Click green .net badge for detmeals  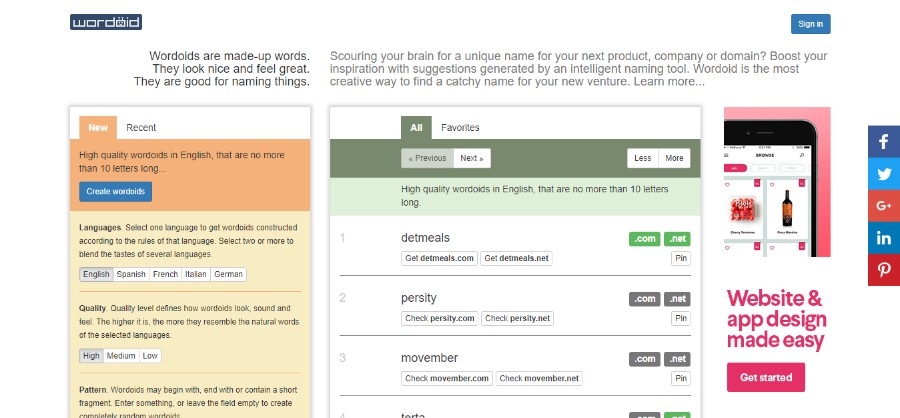(x=677, y=239)
